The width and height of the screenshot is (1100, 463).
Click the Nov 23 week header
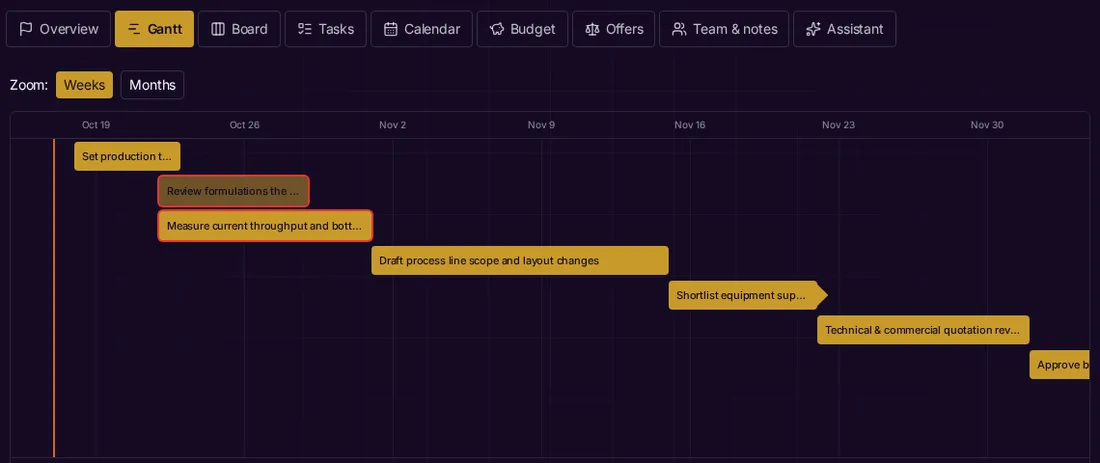839,125
